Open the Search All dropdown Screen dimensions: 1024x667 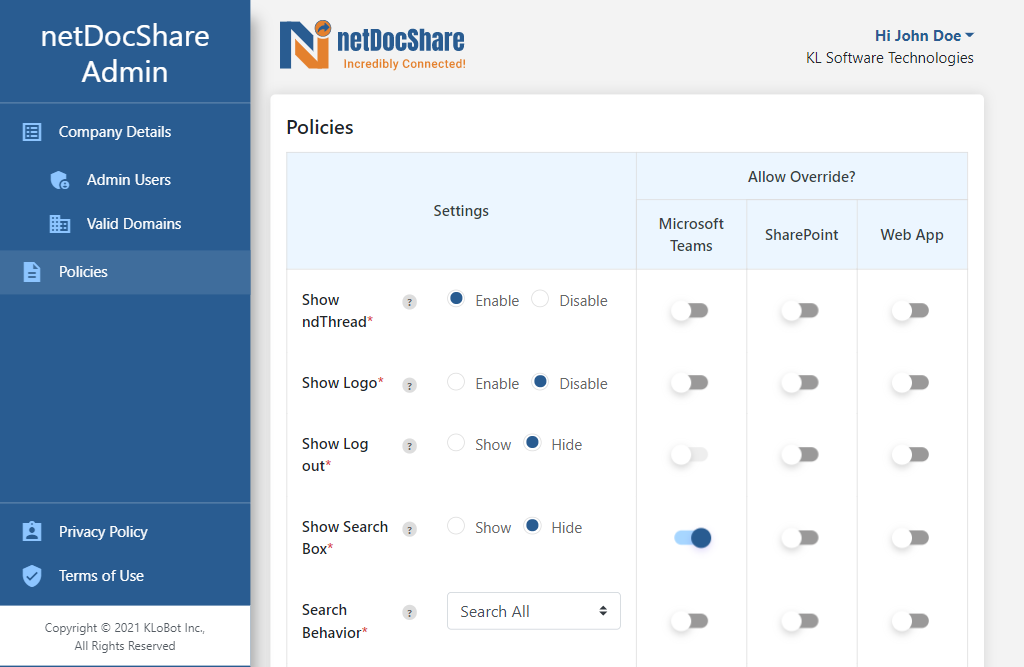(x=534, y=611)
